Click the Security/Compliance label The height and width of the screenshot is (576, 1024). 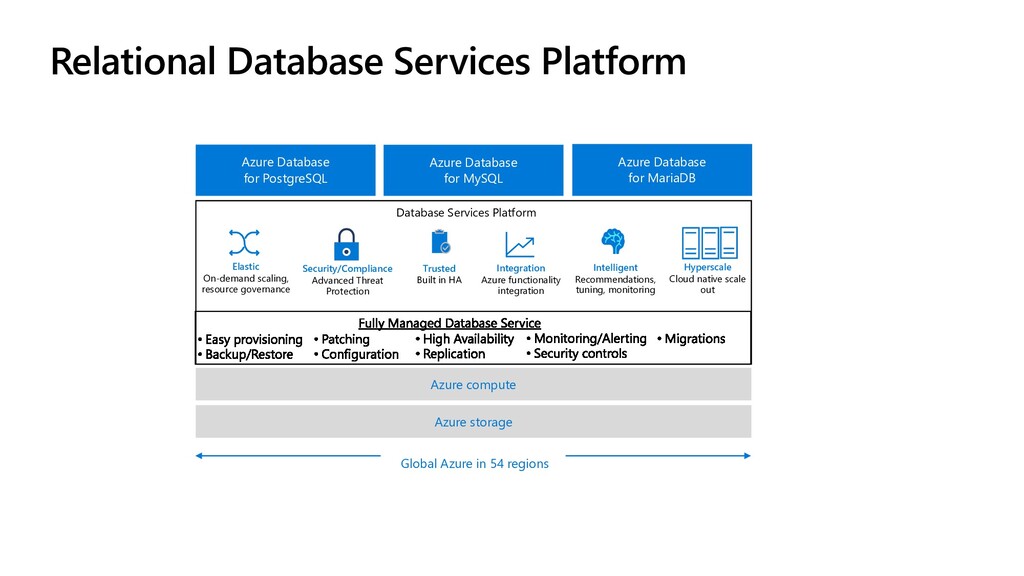coord(347,268)
